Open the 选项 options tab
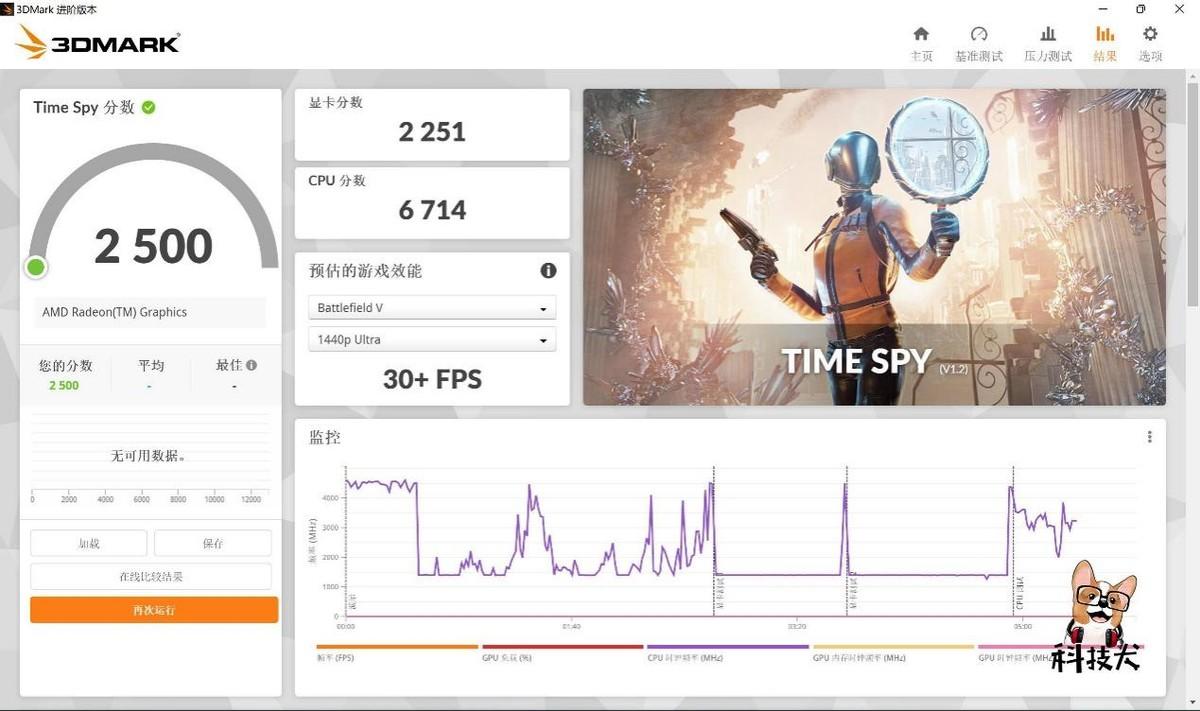 tap(1150, 44)
